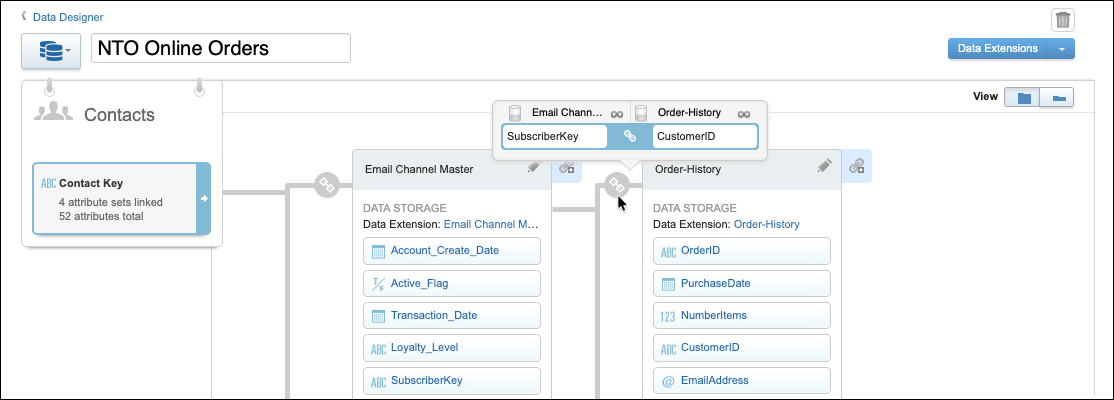This screenshot has width=1114, height=400.
Task: Select CustomerID in relationship popup
Action: [x=705, y=136]
